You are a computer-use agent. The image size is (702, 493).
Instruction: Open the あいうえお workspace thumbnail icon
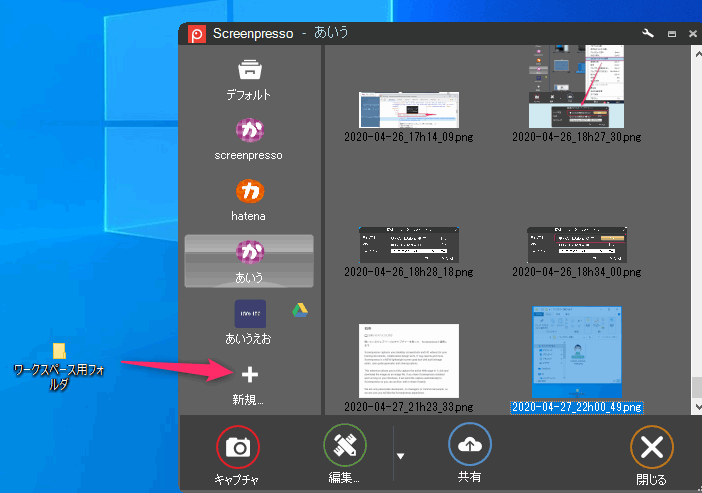(x=250, y=314)
